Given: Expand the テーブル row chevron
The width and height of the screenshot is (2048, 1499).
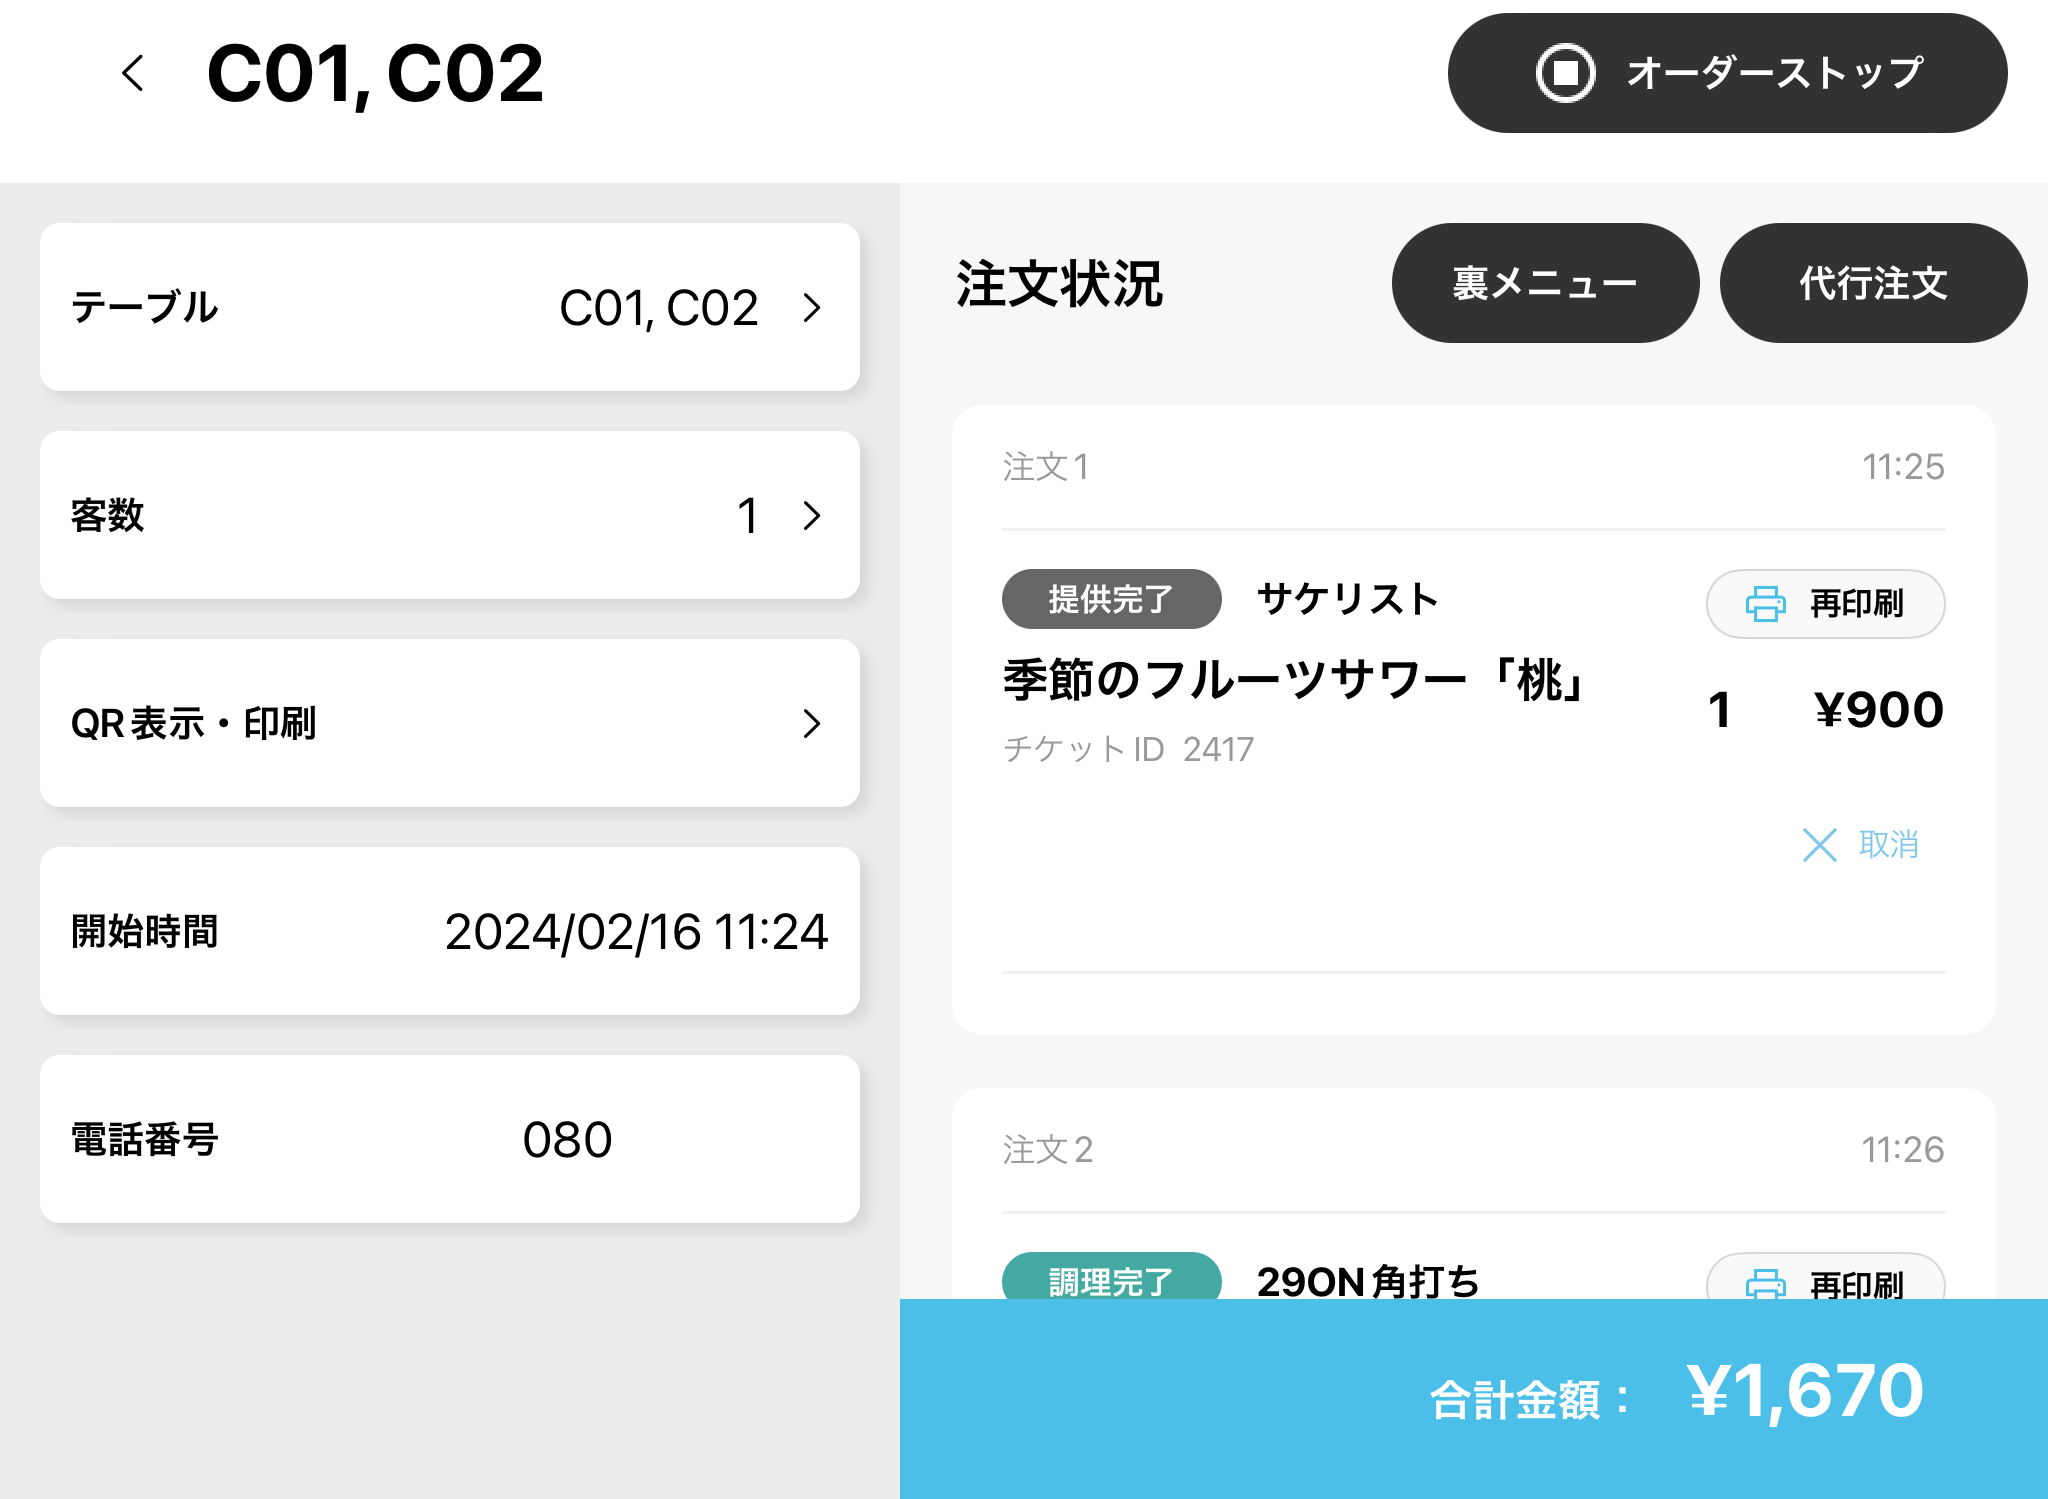Looking at the screenshot, I should pyautogui.click(x=812, y=308).
